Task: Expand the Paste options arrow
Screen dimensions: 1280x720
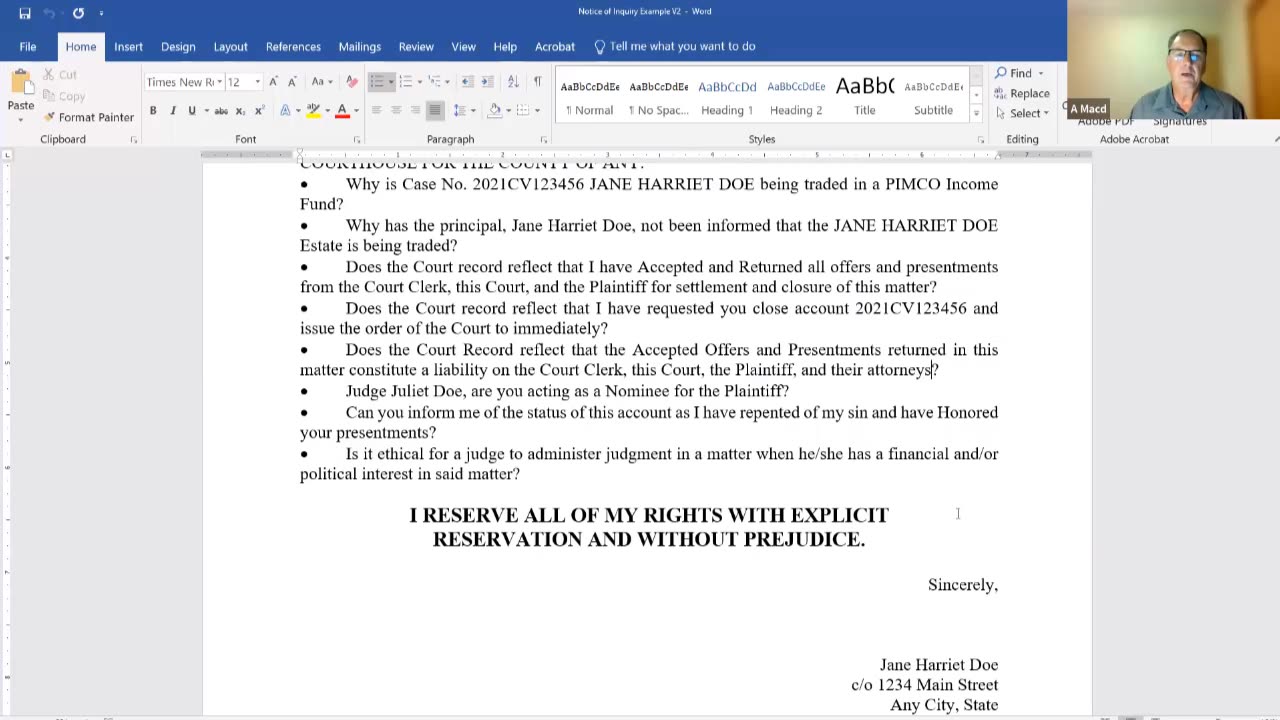Action: 20,119
